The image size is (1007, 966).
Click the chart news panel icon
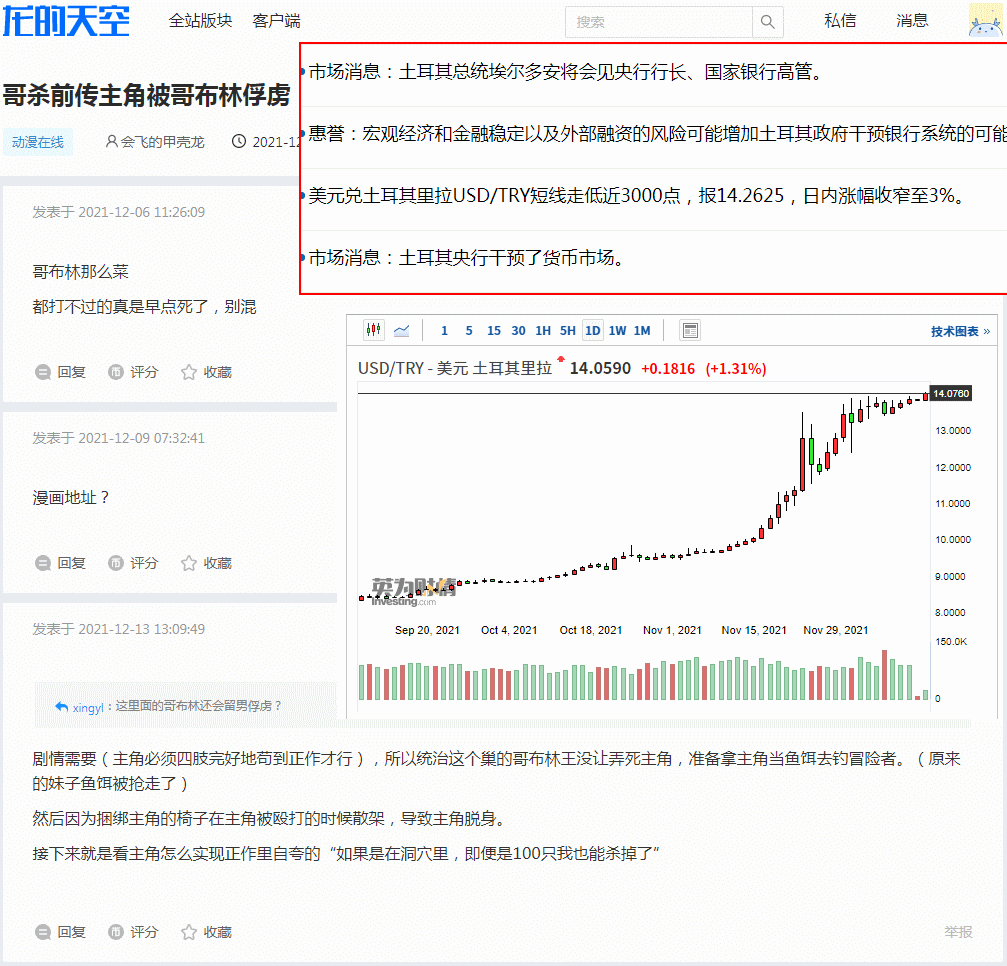(x=690, y=330)
